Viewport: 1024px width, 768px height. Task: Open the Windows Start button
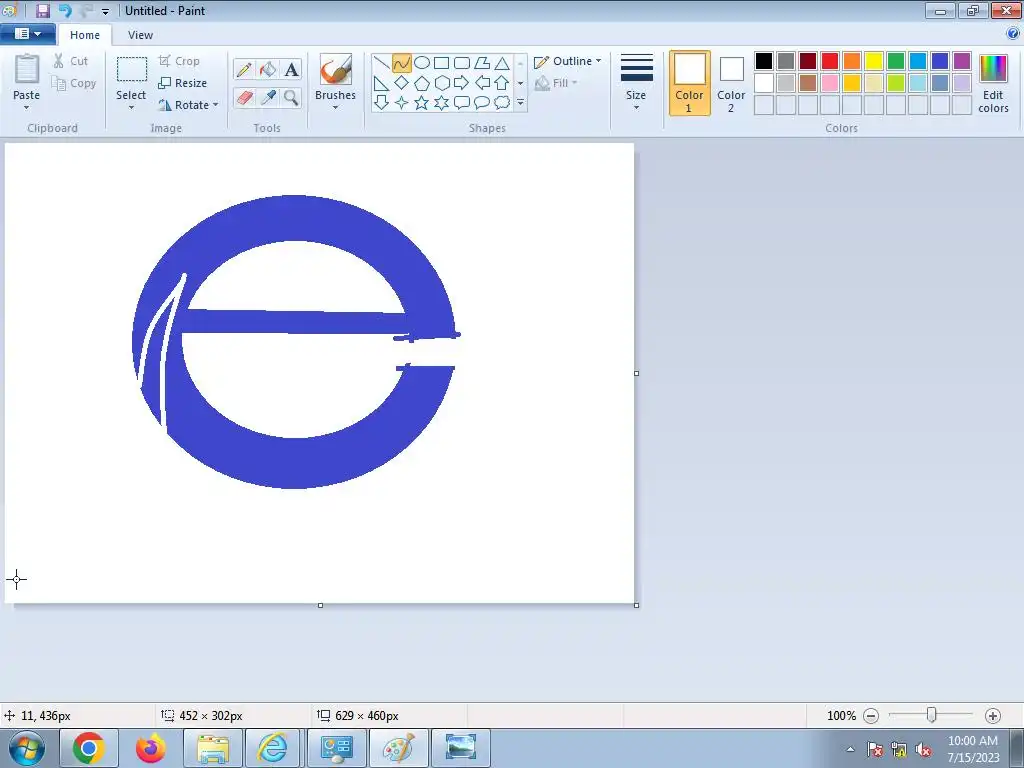[27, 748]
